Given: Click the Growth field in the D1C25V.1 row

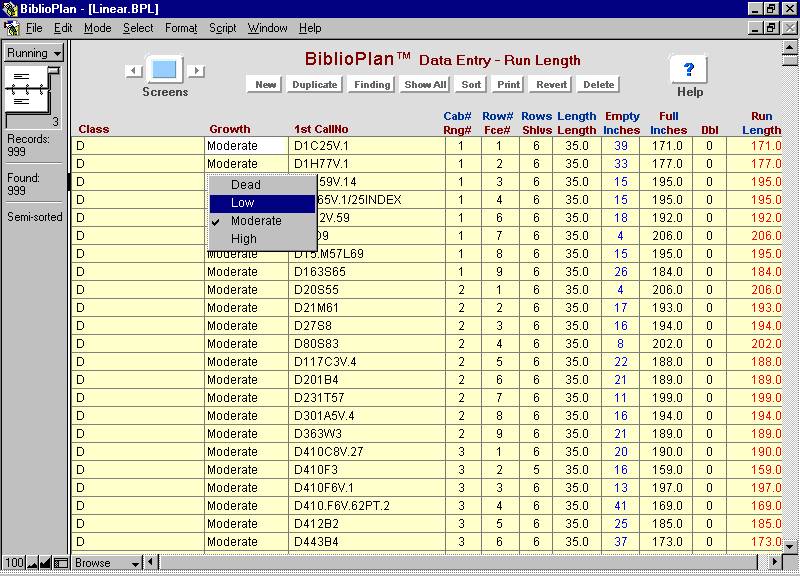Looking at the screenshot, I should pyautogui.click(x=246, y=146).
